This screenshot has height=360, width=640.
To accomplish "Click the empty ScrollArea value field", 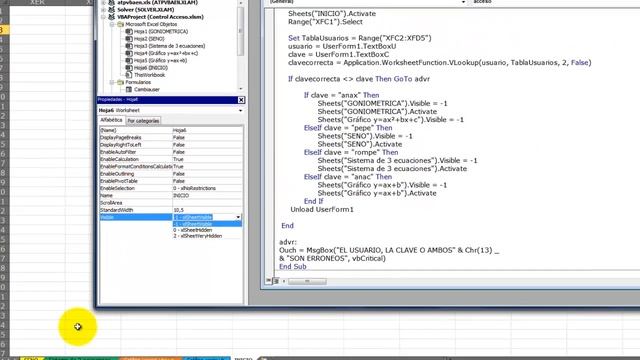I will [x=207, y=203].
